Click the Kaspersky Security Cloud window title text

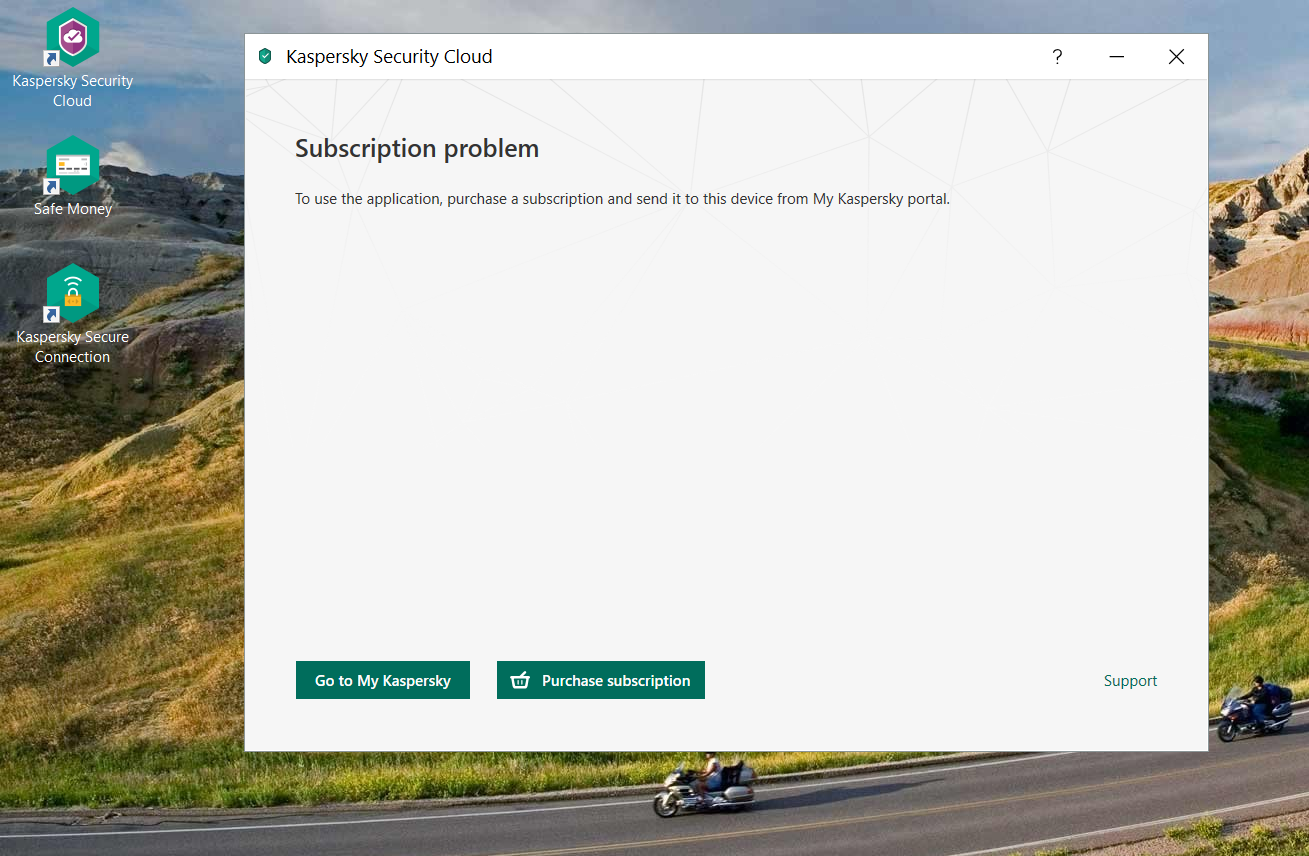point(389,57)
